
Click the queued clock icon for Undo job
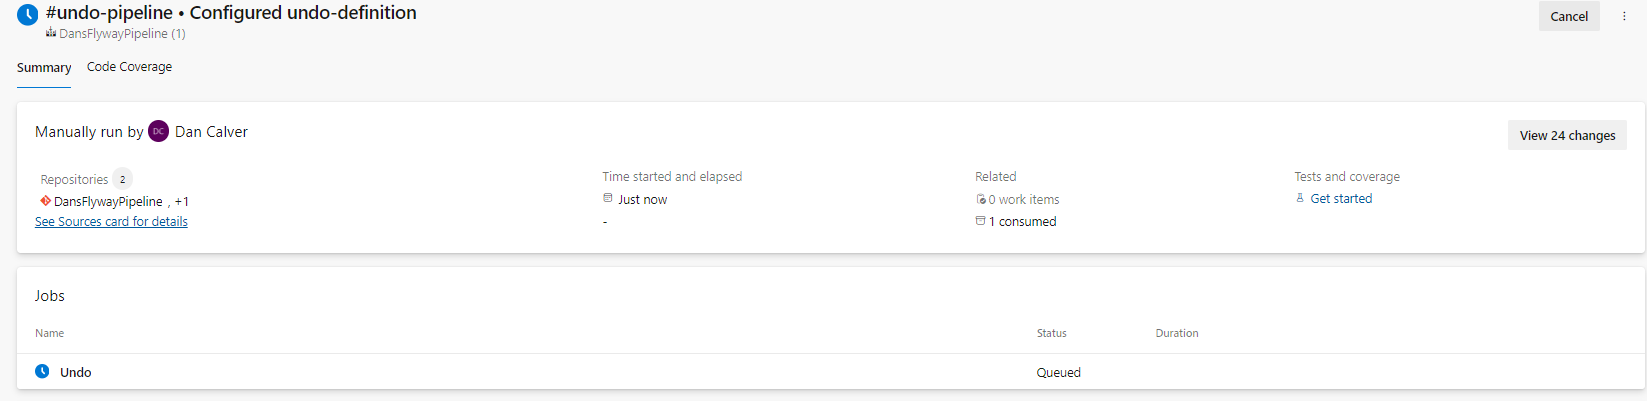pyautogui.click(x=42, y=371)
